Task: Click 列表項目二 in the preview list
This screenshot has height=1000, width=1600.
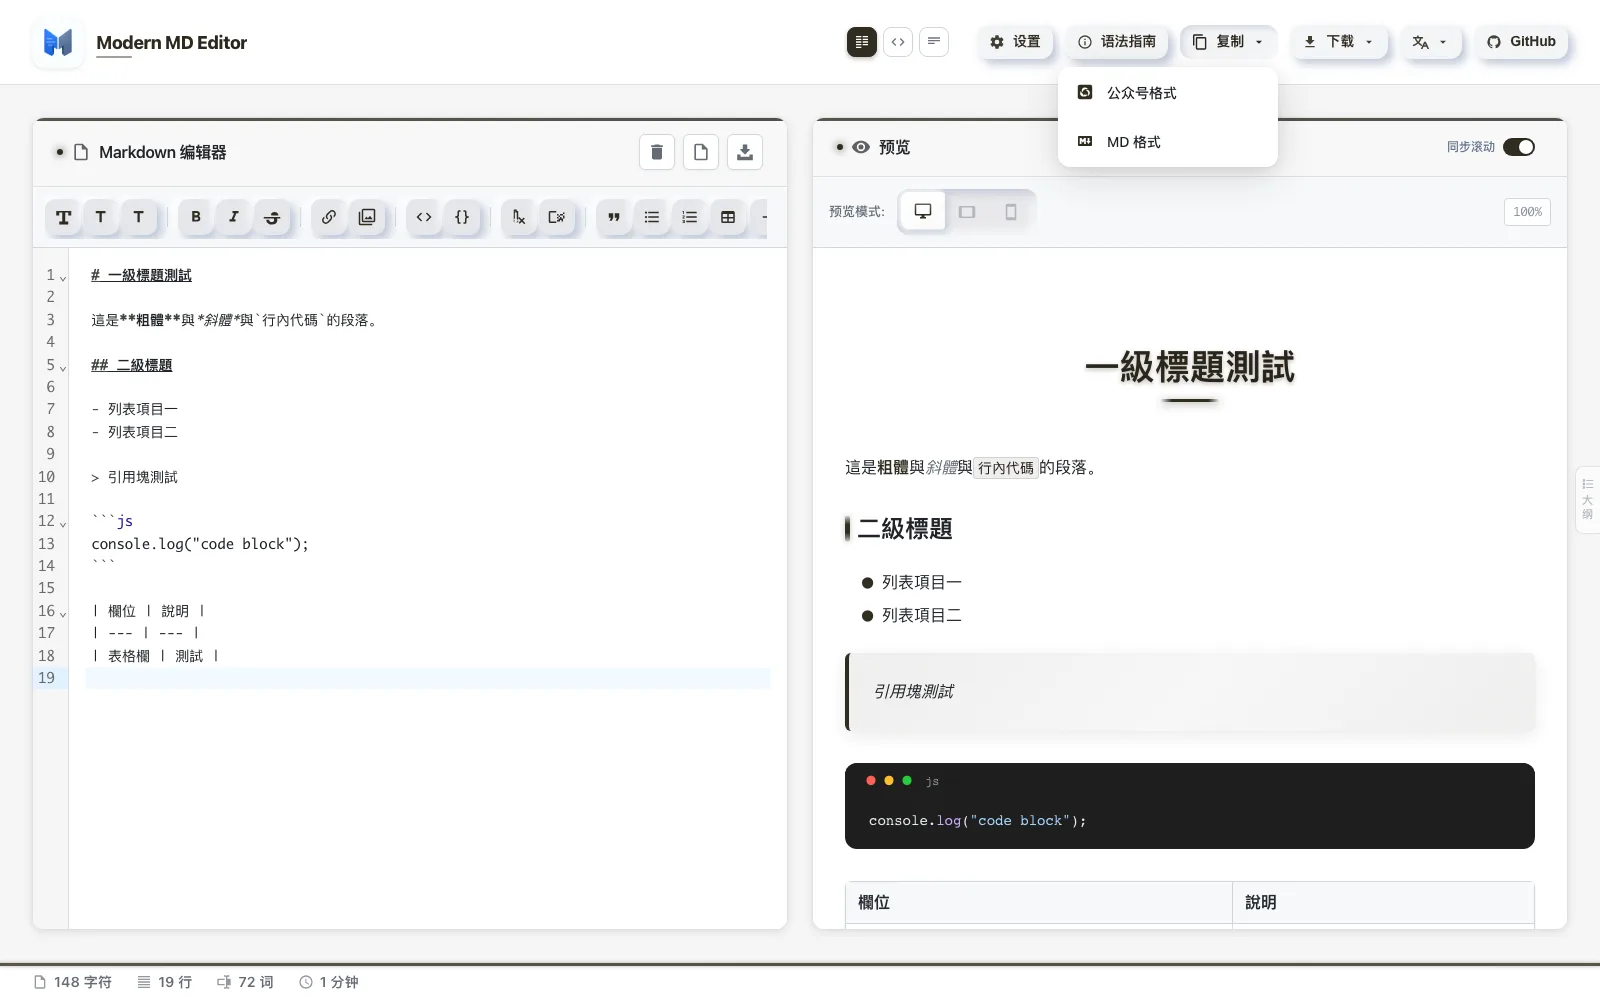Action: click(922, 615)
